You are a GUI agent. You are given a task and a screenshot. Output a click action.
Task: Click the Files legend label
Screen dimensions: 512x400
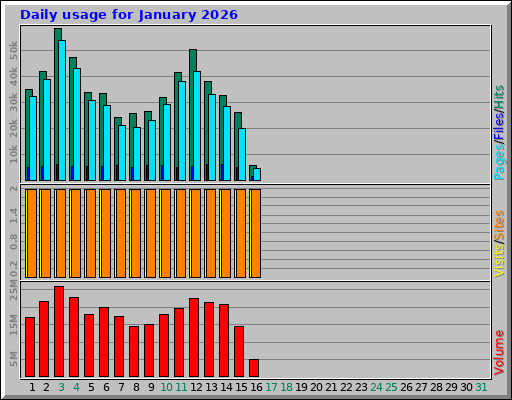point(499,127)
